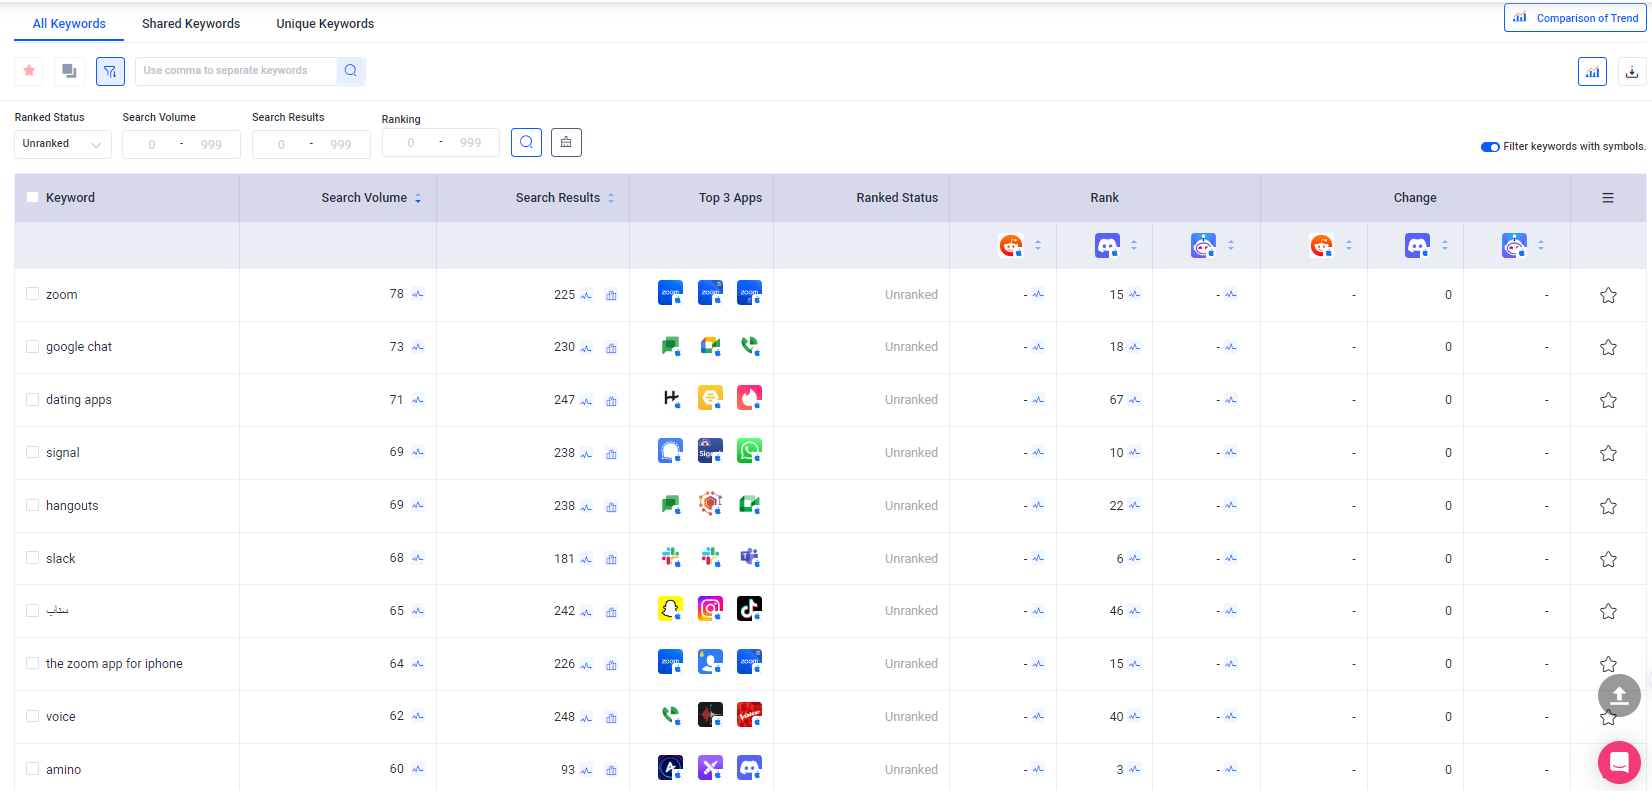Check the google chat keyword checkbox

[x=32, y=346]
